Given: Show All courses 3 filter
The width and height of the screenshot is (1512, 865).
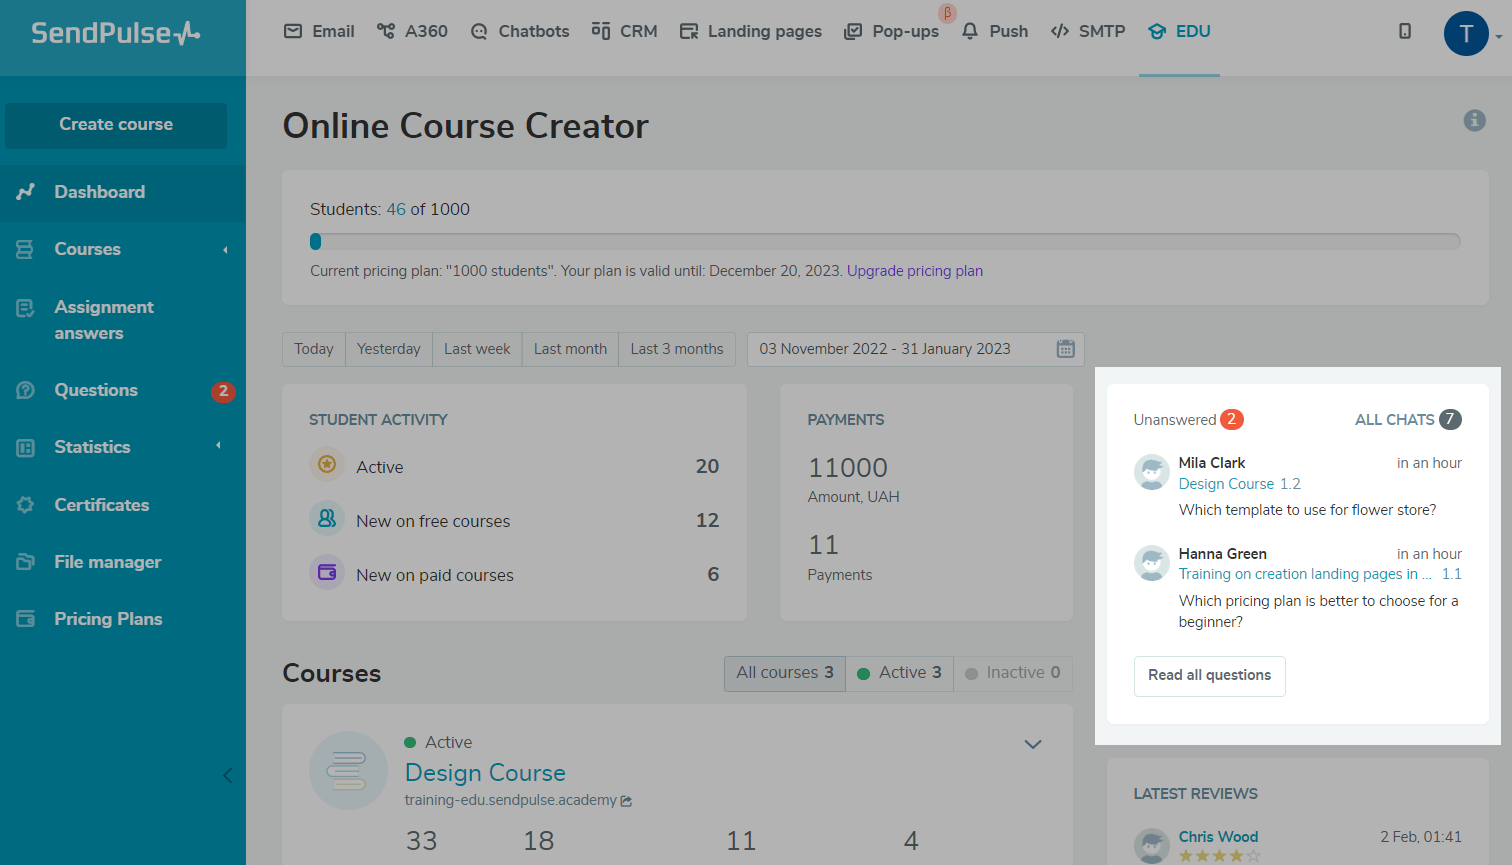Looking at the screenshot, I should click(x=784, y=673).
